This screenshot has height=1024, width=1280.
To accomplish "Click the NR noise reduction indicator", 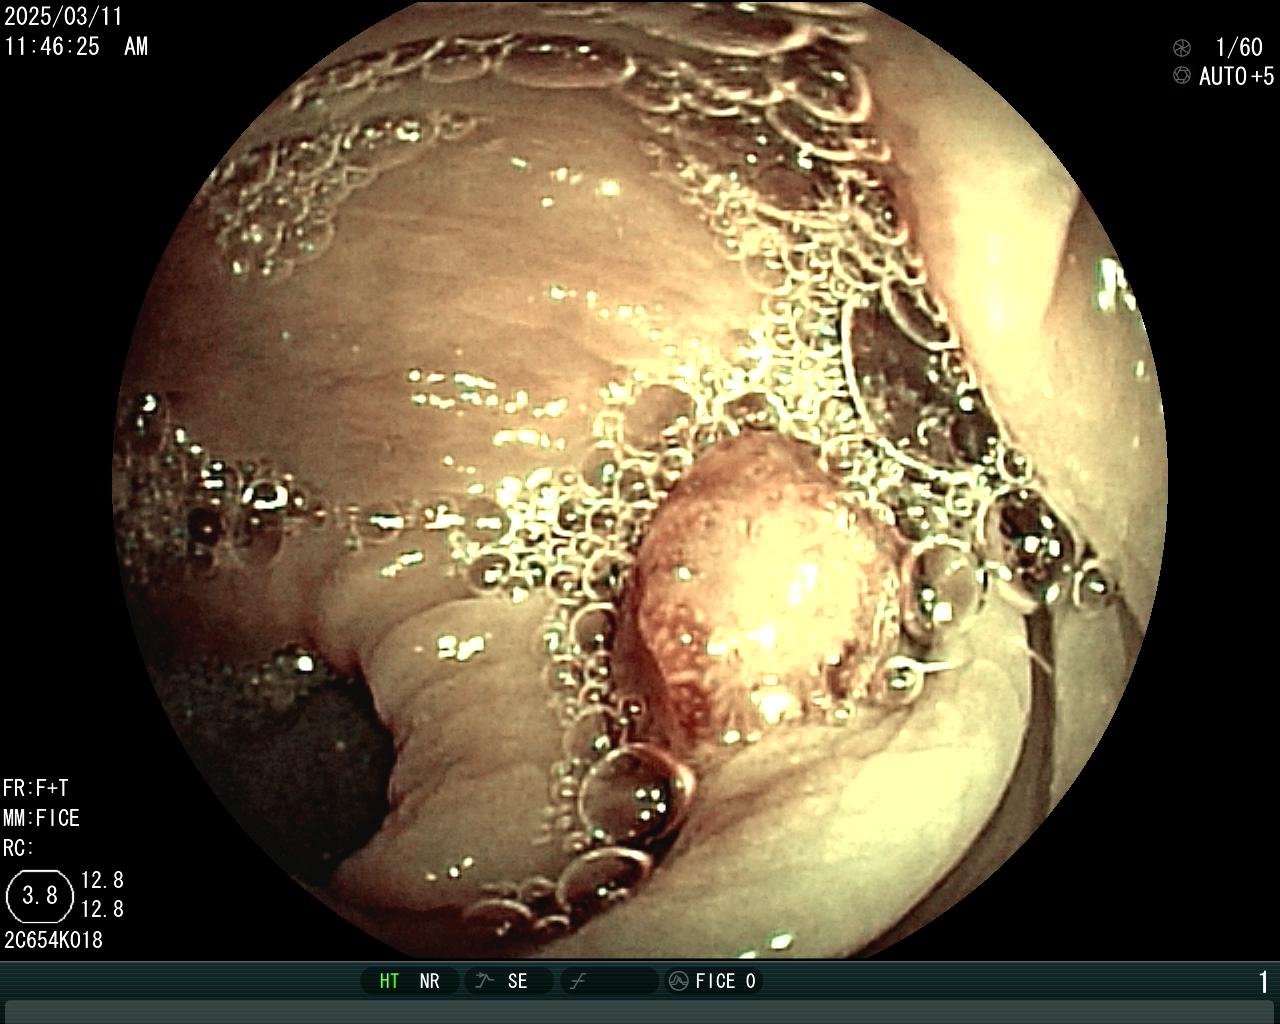I will pyautogui.click(x=429, y=981).
